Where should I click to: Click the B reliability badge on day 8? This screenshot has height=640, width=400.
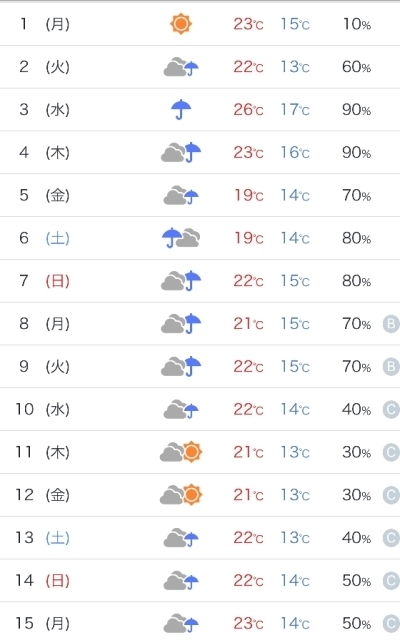coord(391,324)
